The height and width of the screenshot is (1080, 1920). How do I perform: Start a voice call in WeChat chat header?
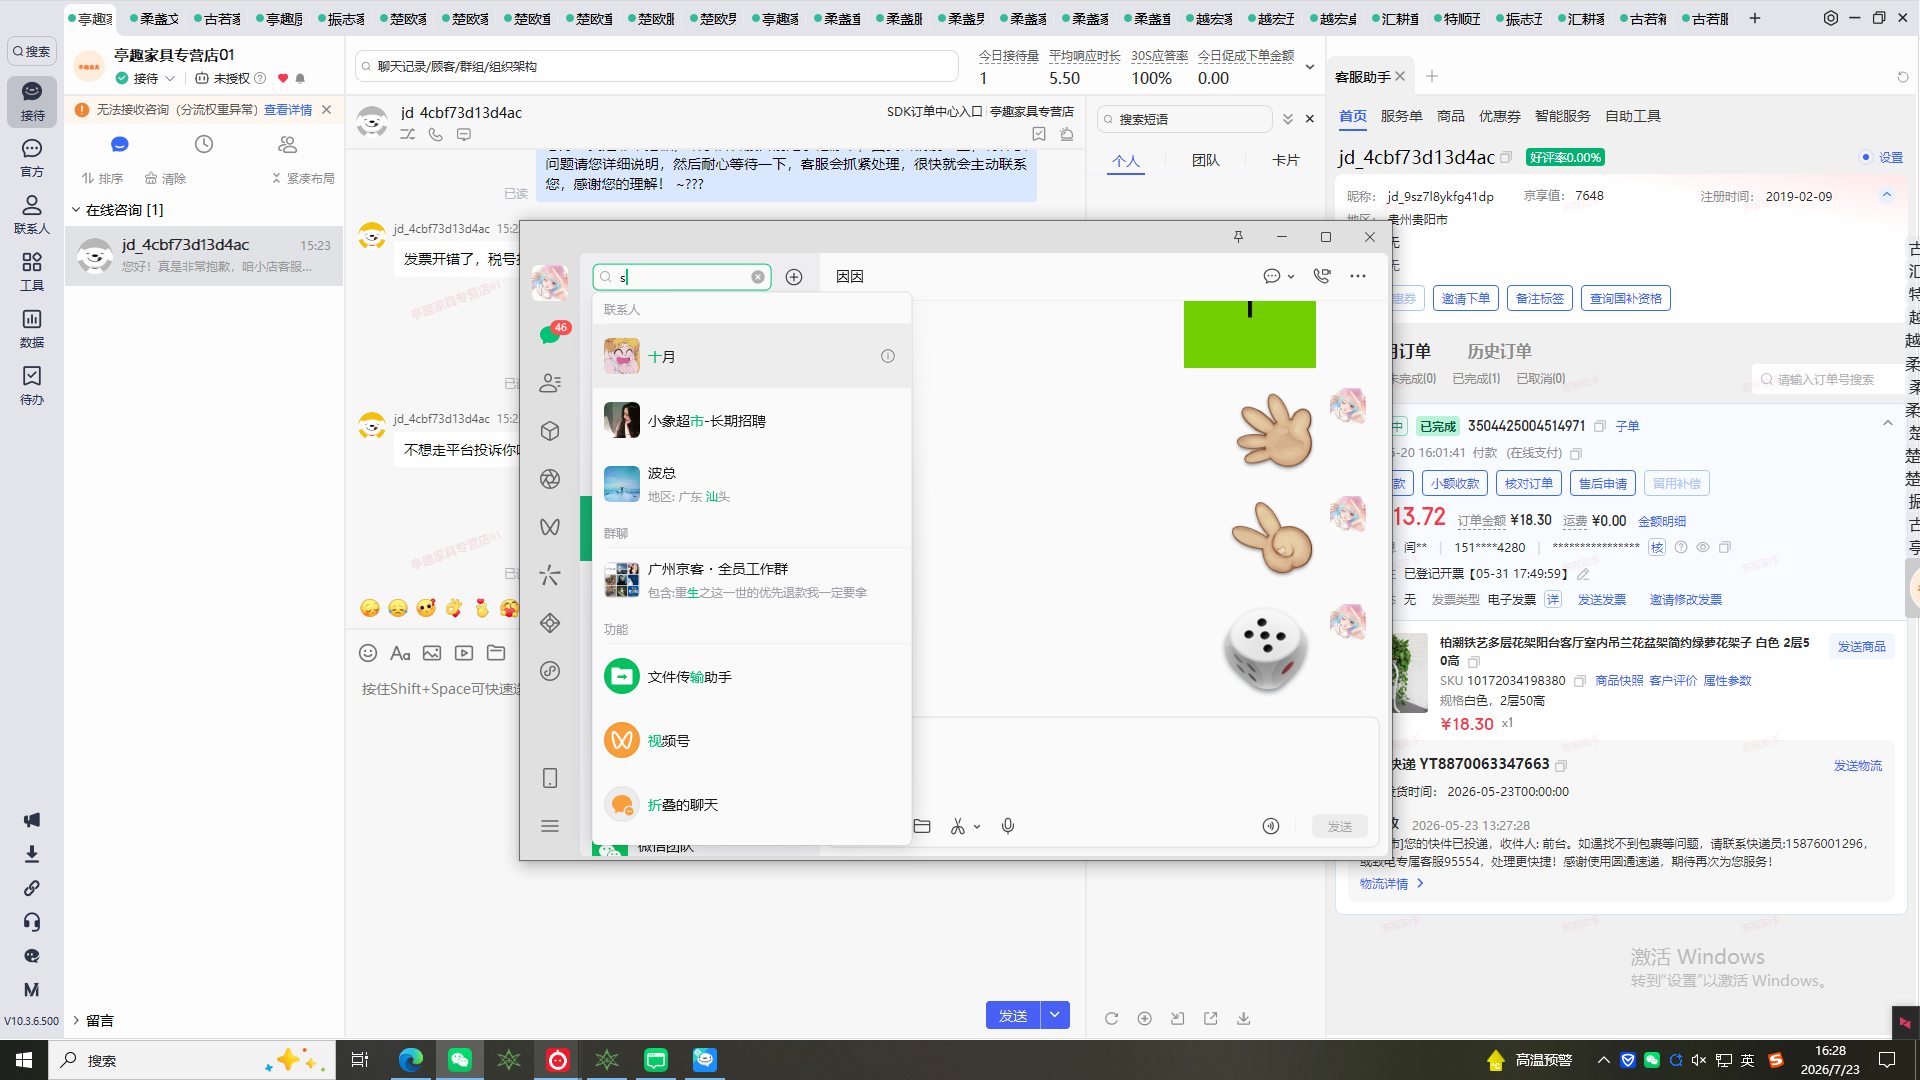1322,276
